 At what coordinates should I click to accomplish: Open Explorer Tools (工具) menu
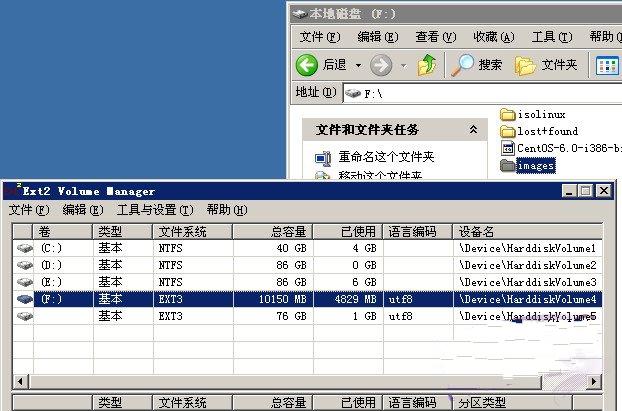point(552,37)
